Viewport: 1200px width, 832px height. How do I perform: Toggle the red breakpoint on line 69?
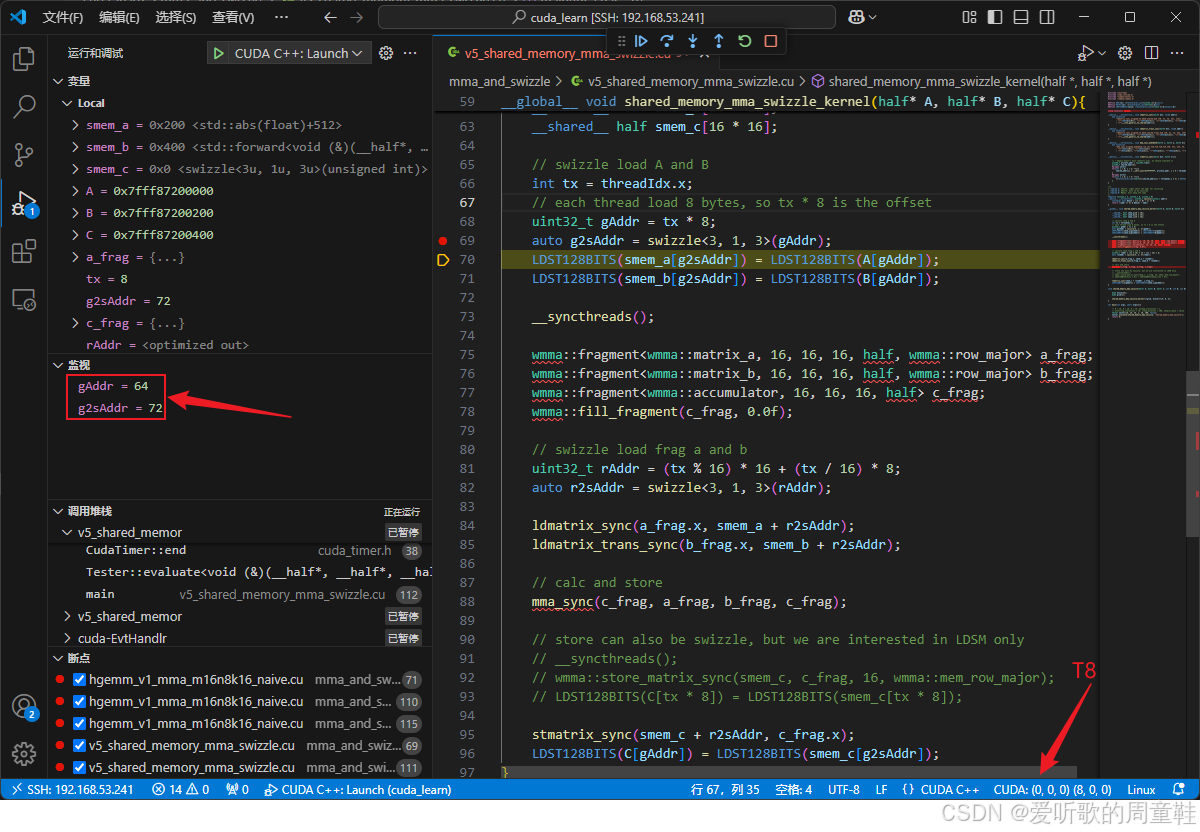[x=443, y=241]
